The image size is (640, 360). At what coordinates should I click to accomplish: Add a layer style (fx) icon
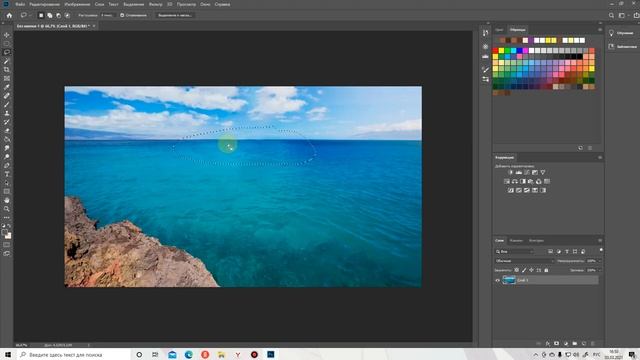[x=547, y=344]
